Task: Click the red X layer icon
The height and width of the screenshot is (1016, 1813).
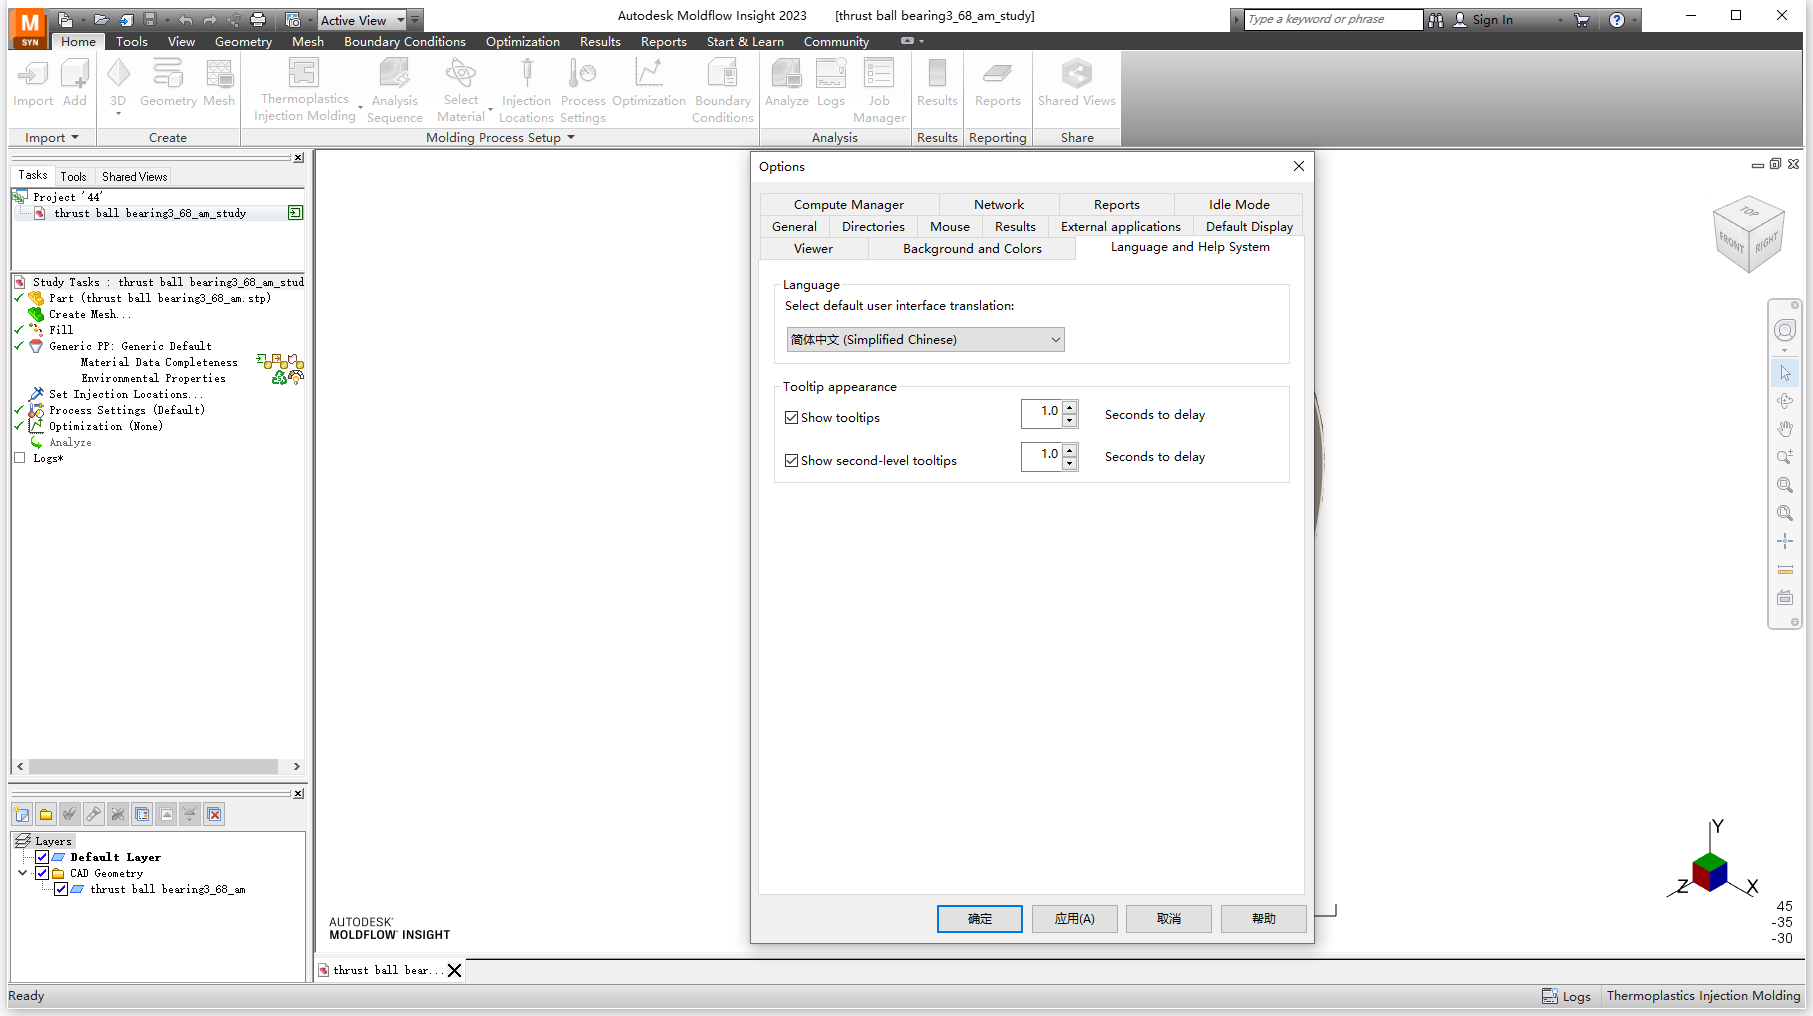Action: (214, 814)
